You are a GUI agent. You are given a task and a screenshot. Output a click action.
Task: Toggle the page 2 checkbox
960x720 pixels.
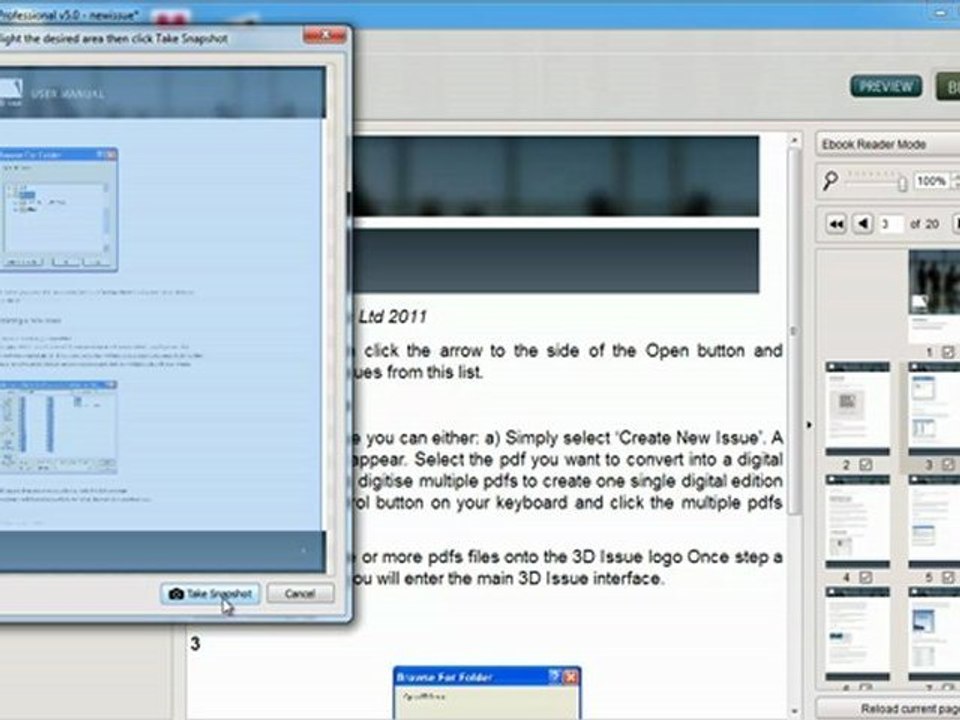click(x=866, y=465)
